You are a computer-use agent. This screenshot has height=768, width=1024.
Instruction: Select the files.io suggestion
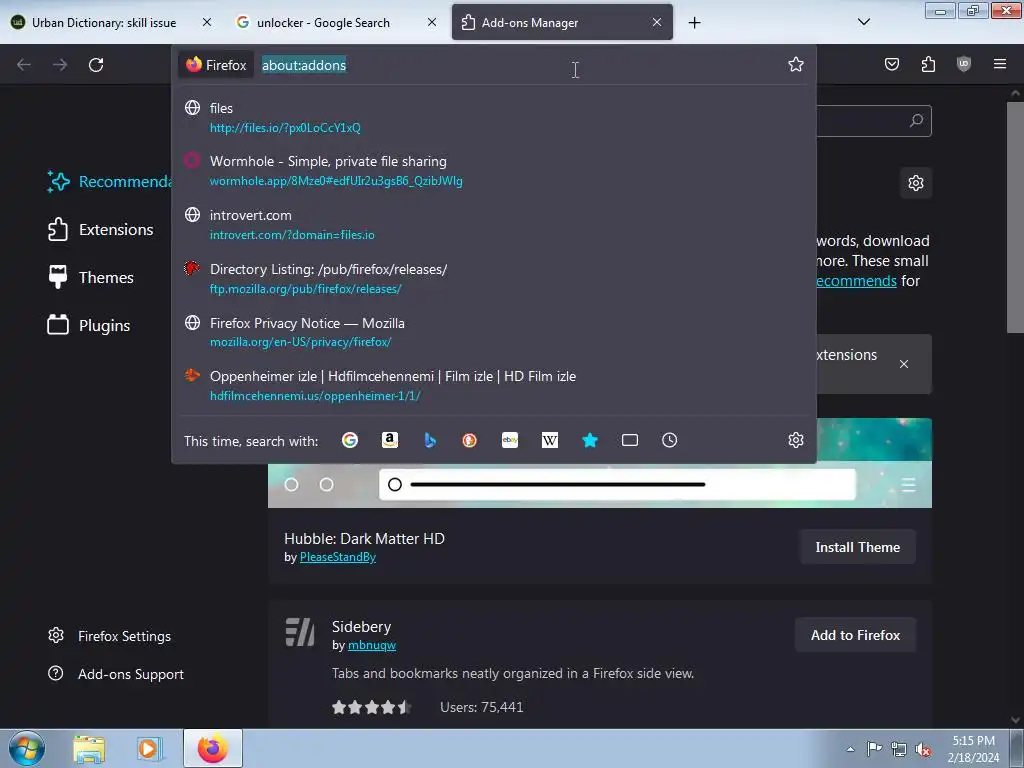pyautogui.click(x=494, y=118)
